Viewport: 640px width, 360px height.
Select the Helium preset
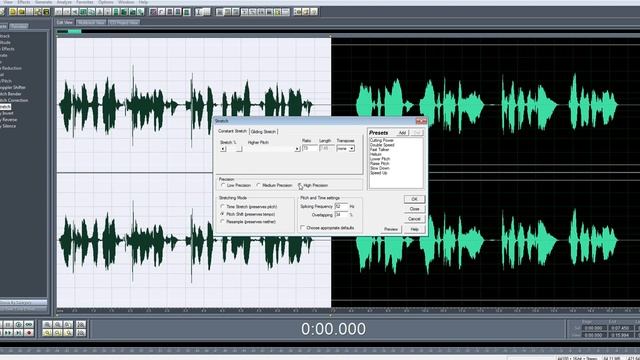(x=376, y=154)
